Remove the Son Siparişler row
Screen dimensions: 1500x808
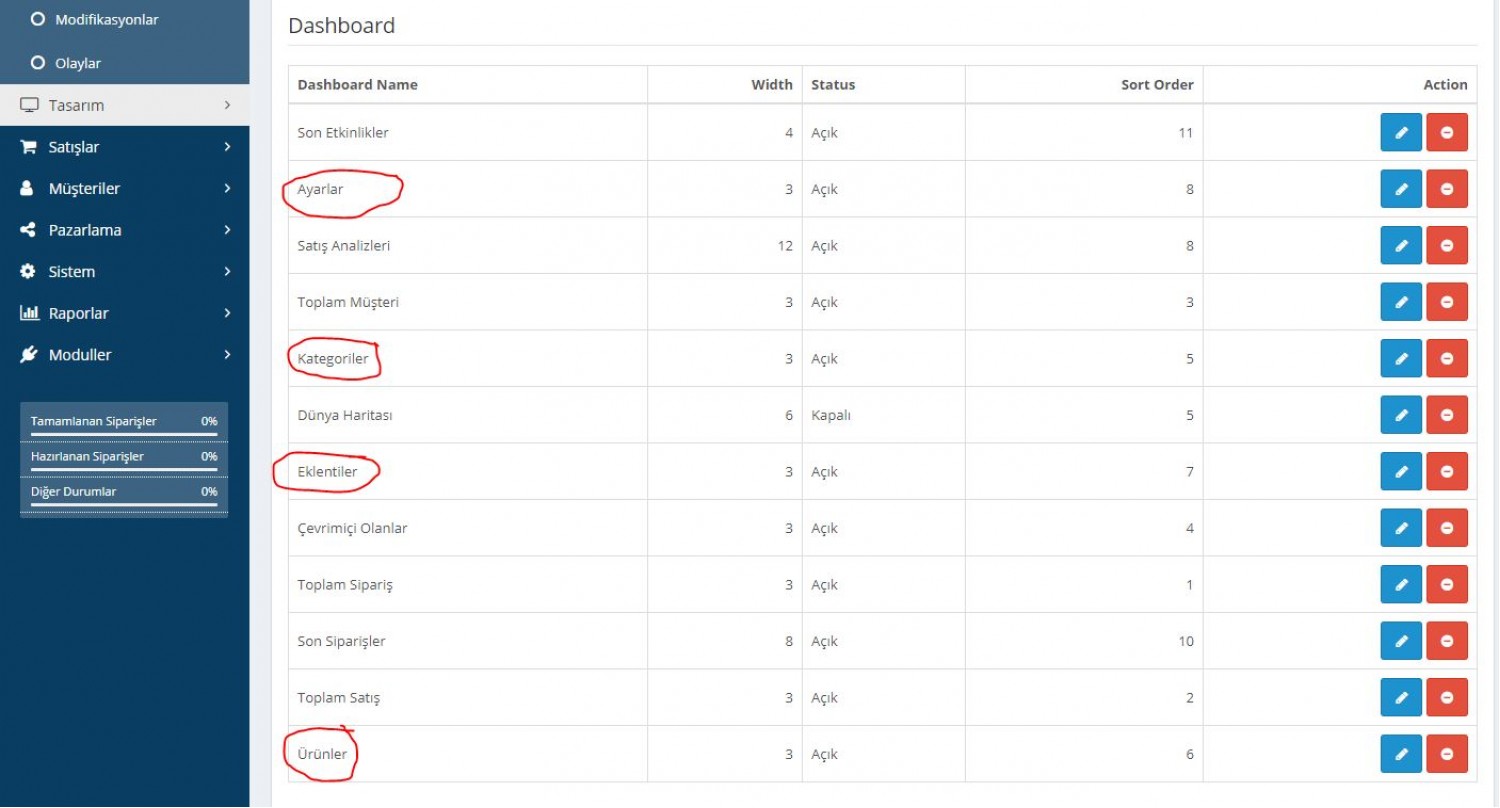1447,641
